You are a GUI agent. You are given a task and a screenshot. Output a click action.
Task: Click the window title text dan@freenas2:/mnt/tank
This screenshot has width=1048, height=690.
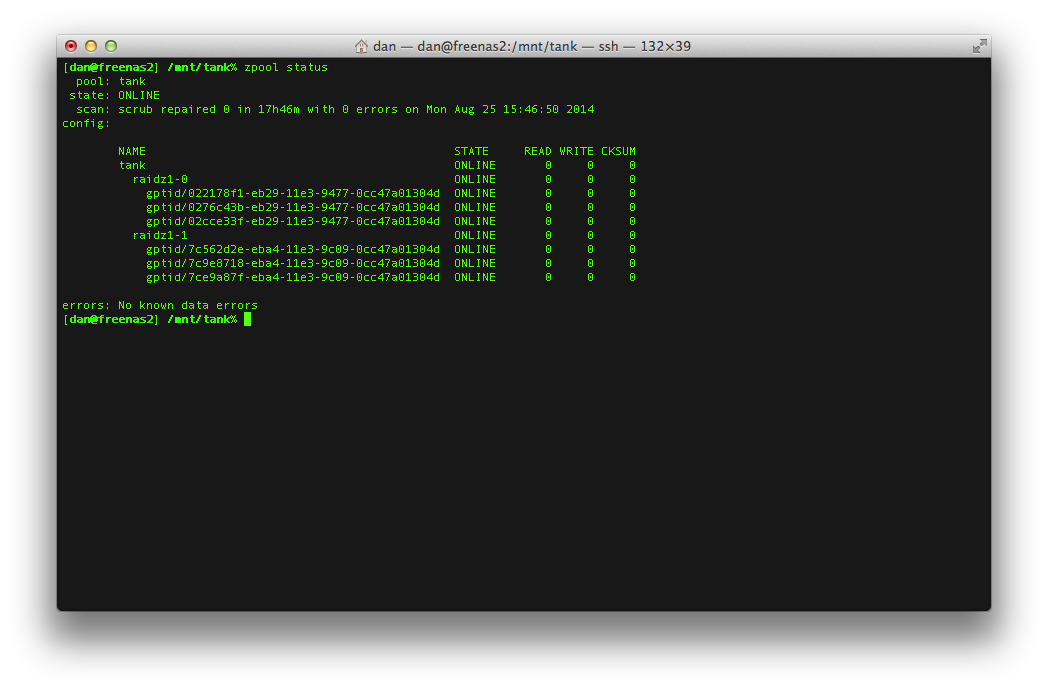click(497, 46)
